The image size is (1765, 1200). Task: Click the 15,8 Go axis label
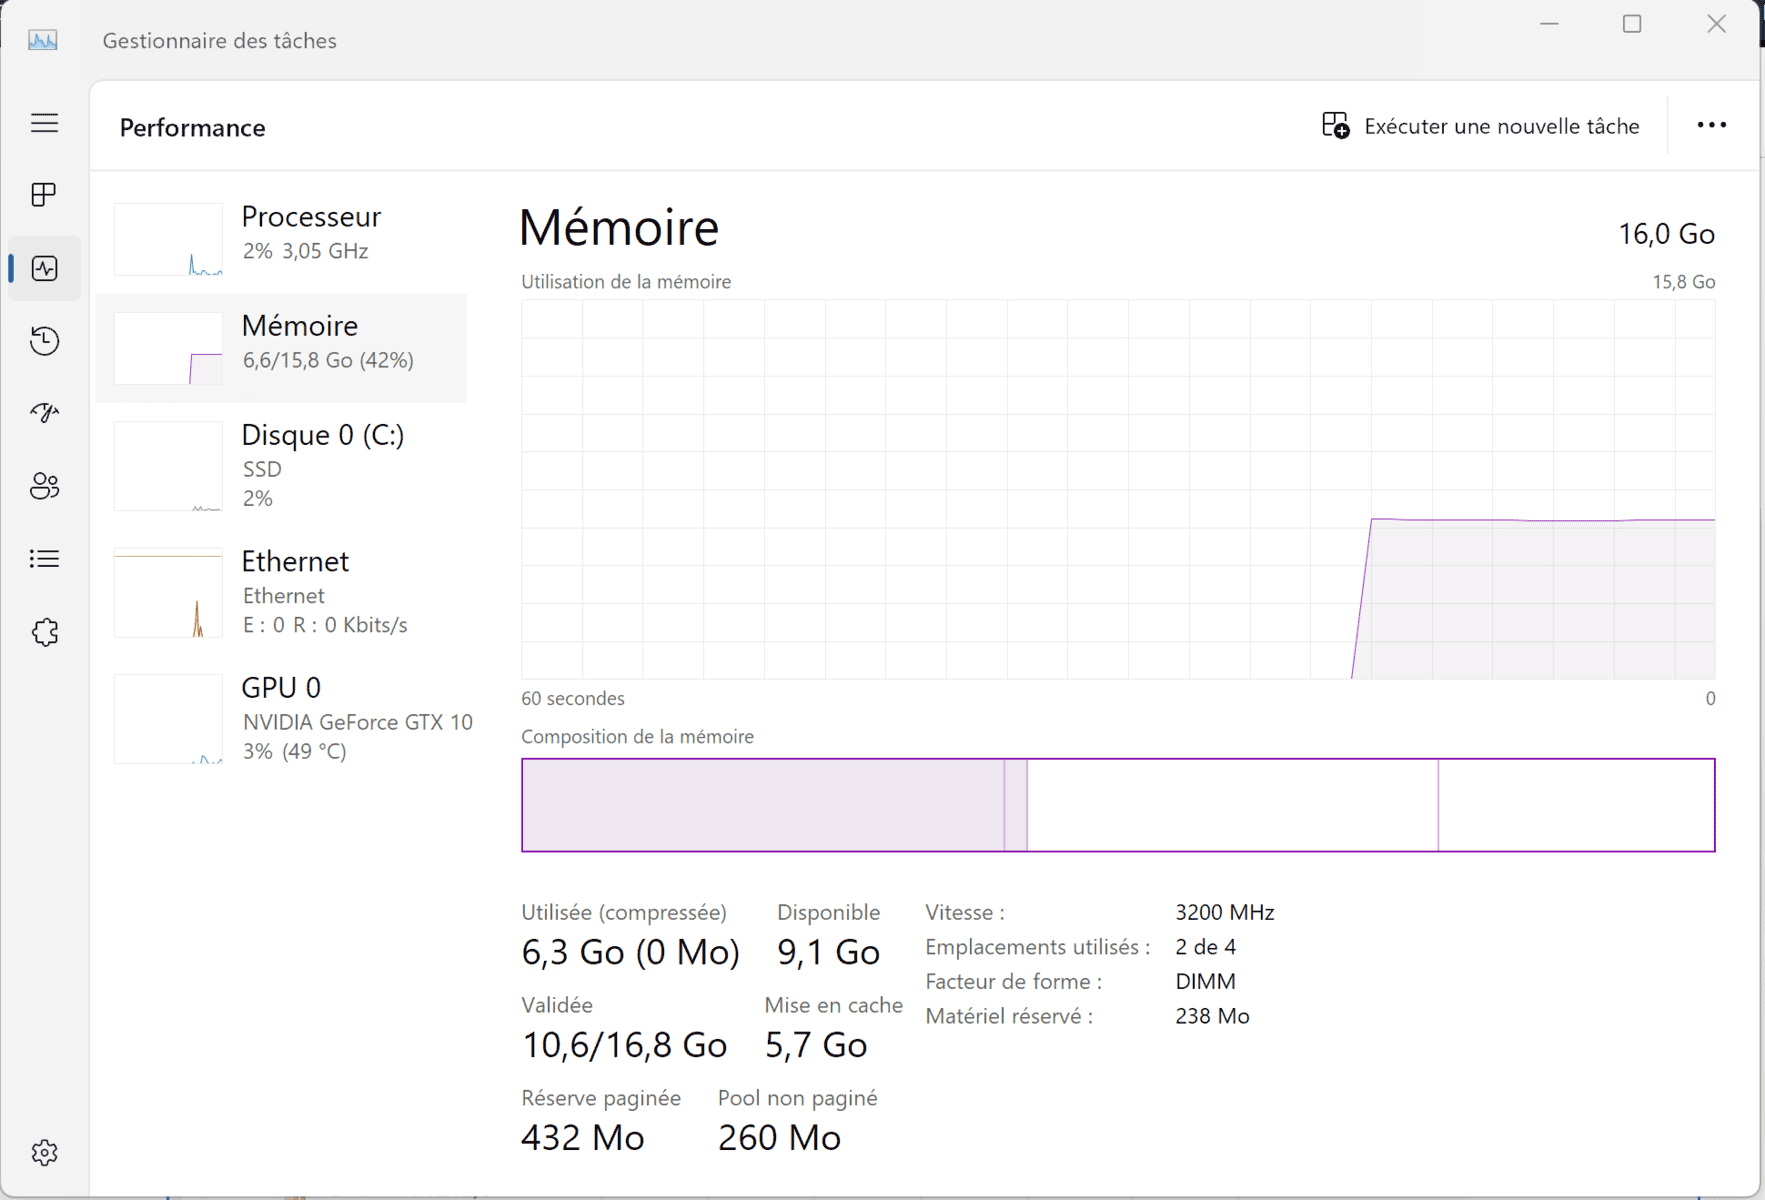click(x=1683, y=282)
